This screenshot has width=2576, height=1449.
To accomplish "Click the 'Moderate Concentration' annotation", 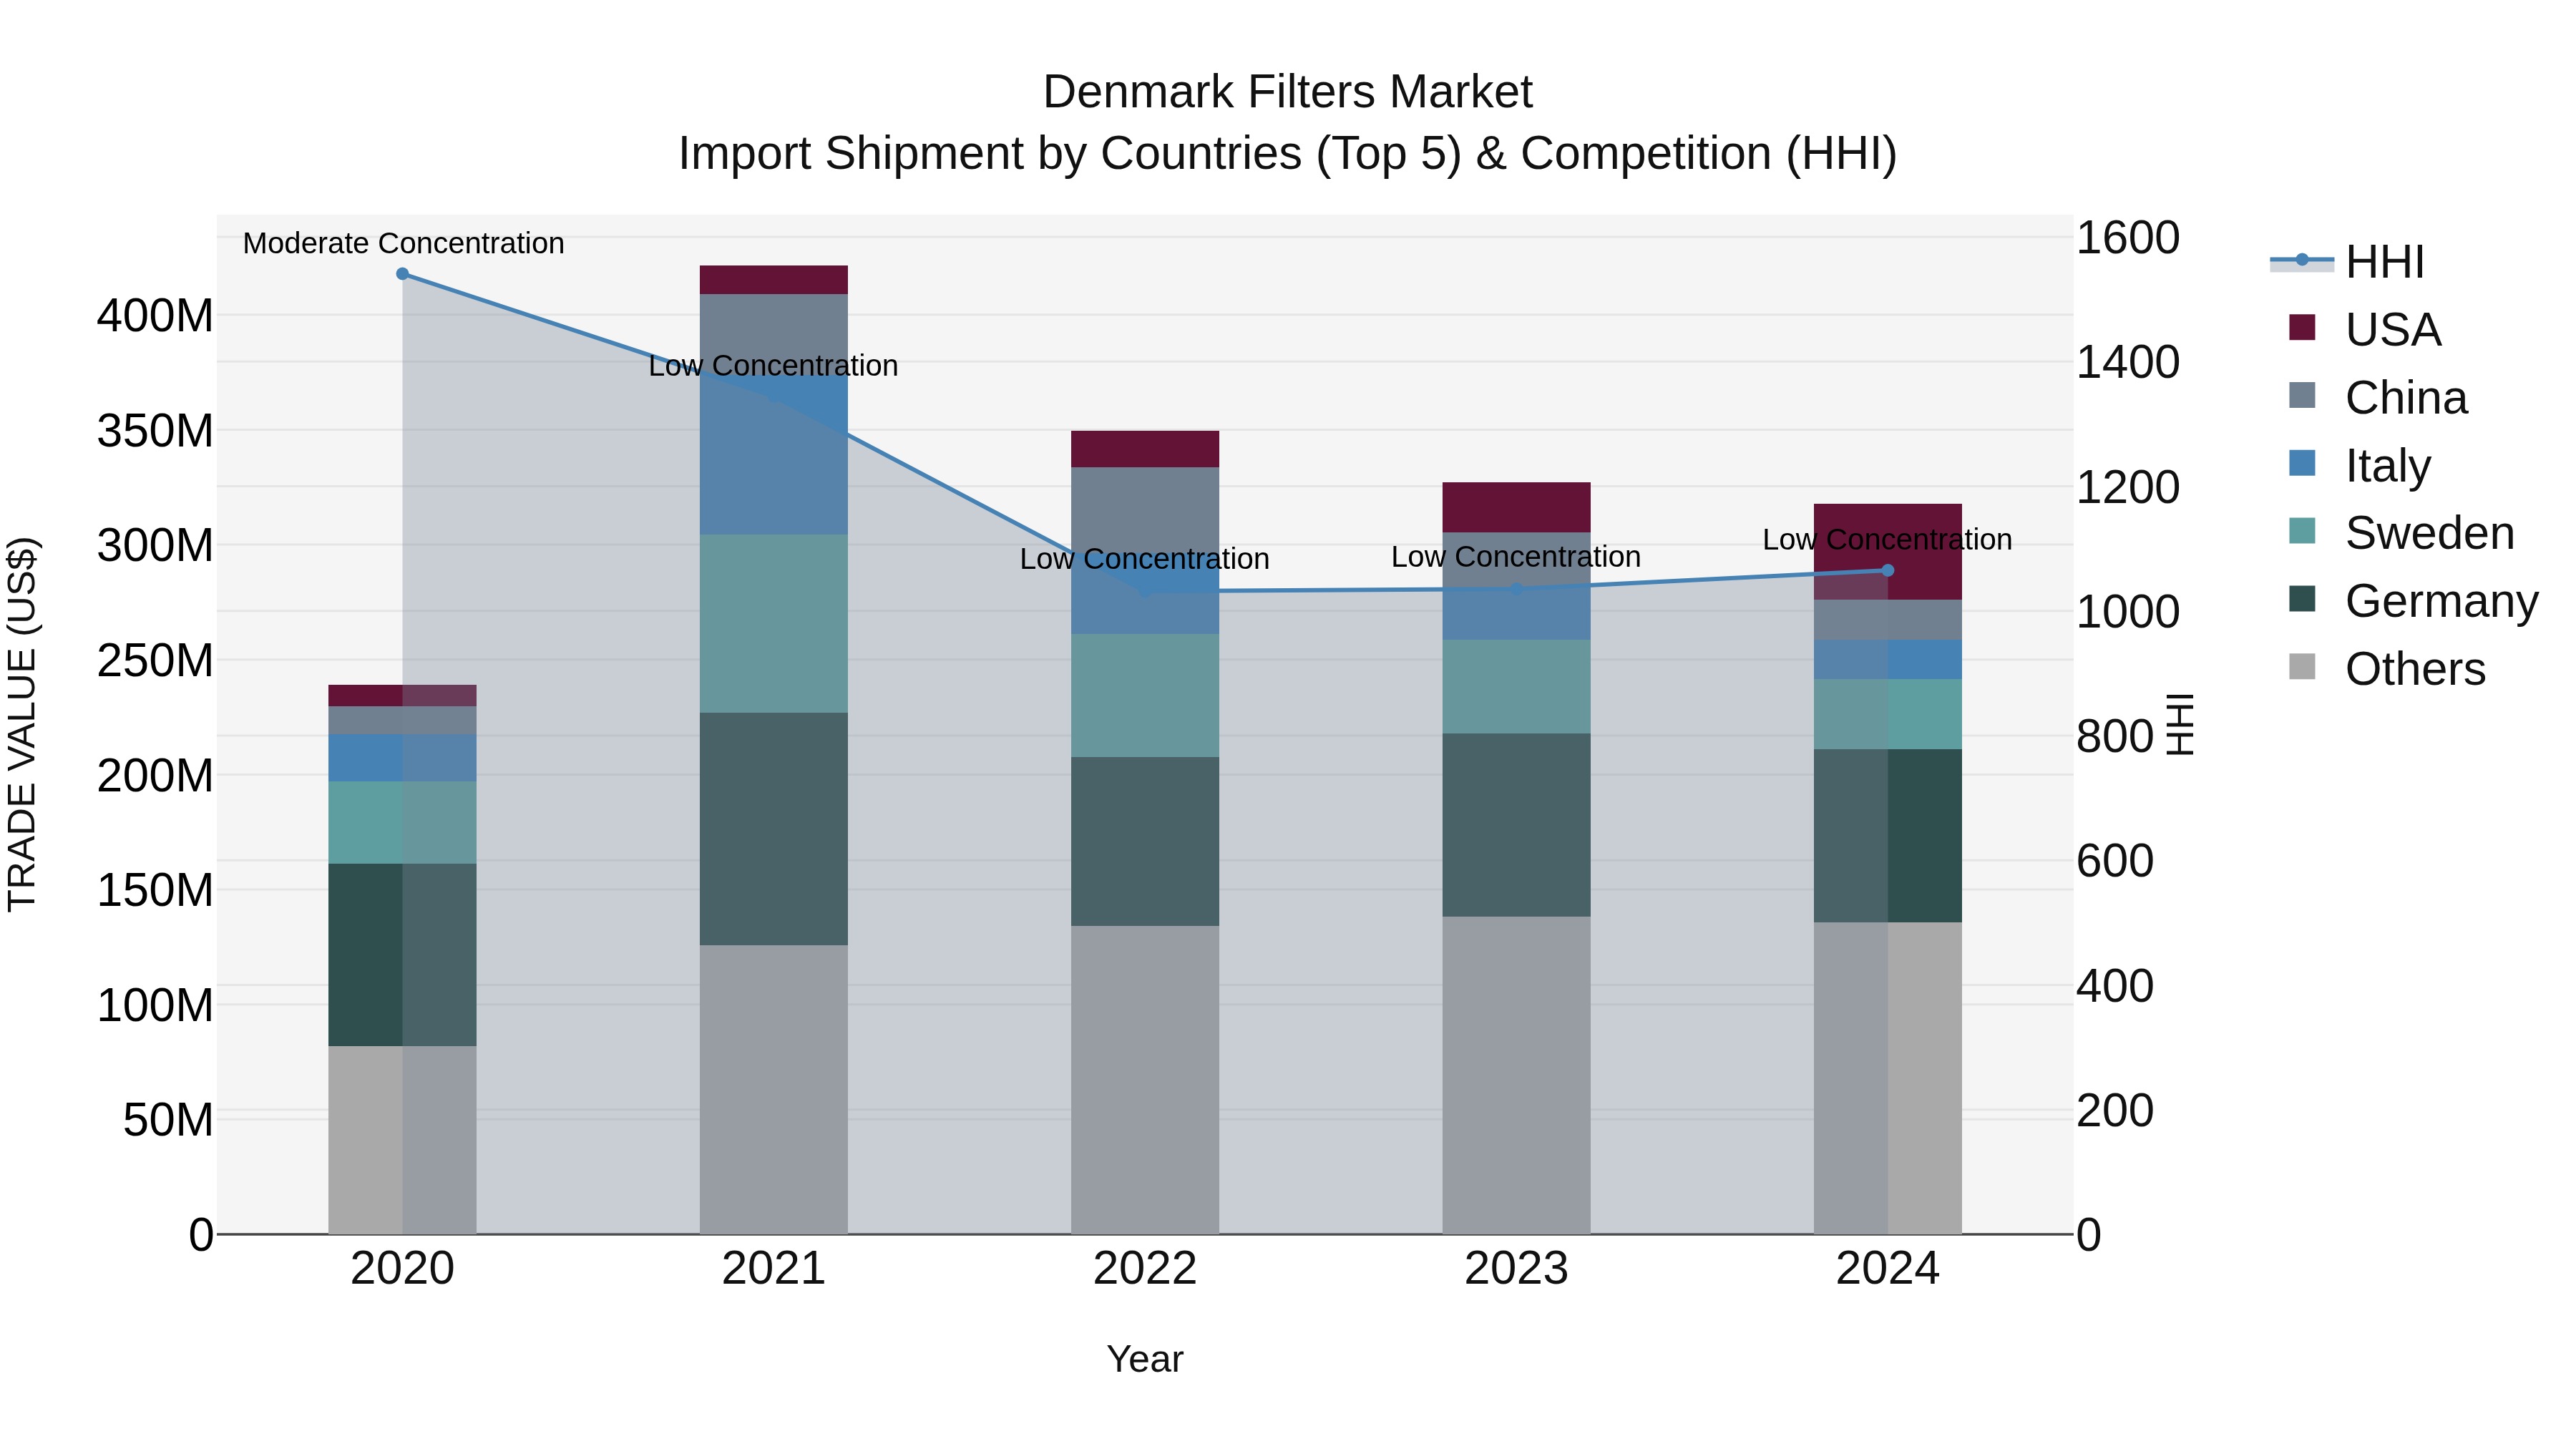I will (403, 243).
